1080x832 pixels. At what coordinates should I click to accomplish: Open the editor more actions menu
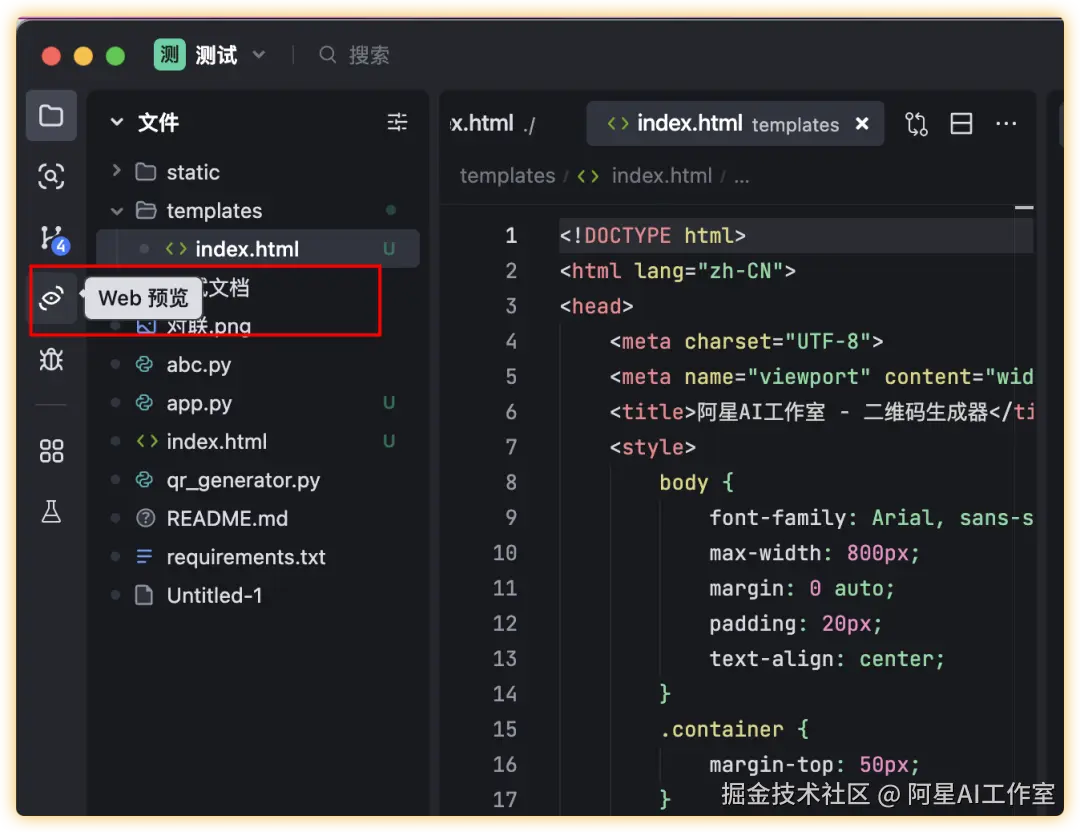1007,124
